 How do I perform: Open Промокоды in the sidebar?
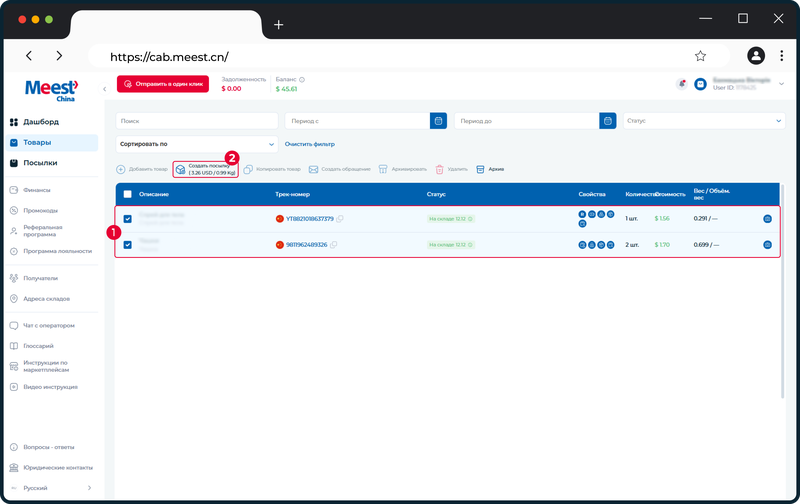coord(34,211)
